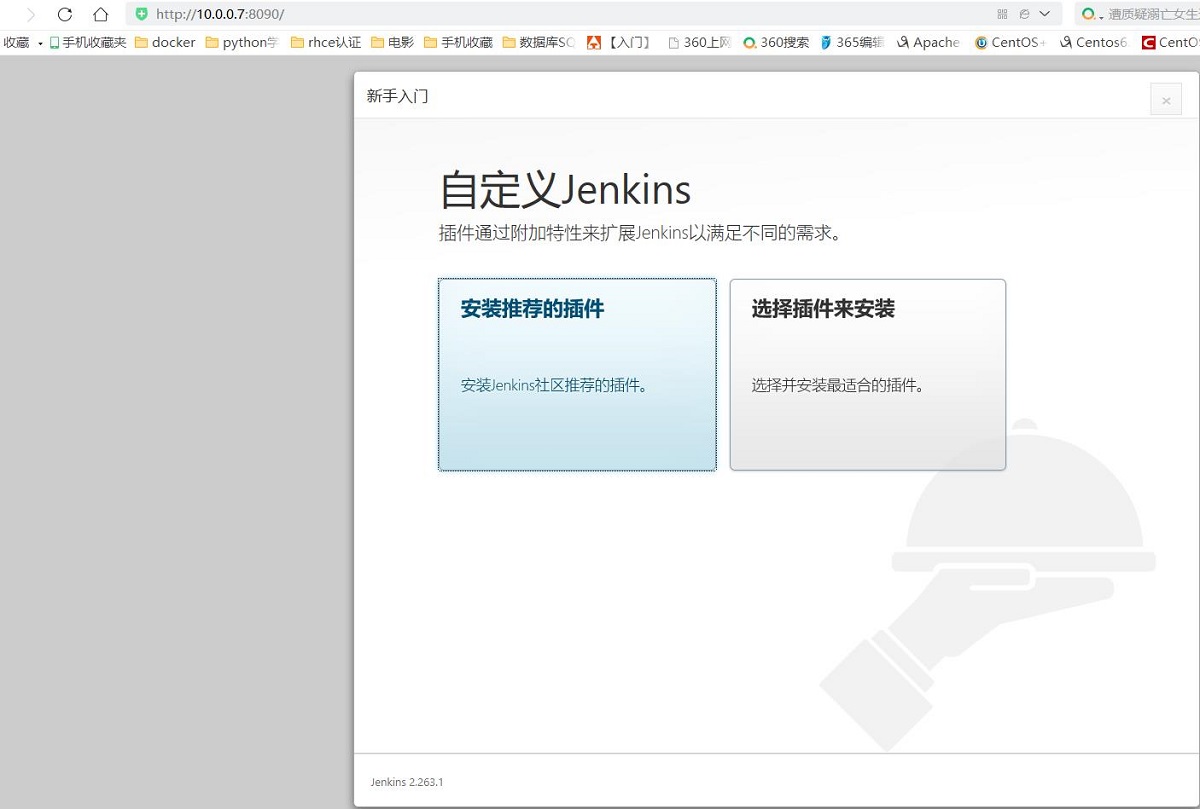Go to the browser home page

click(x=100, y=14)
